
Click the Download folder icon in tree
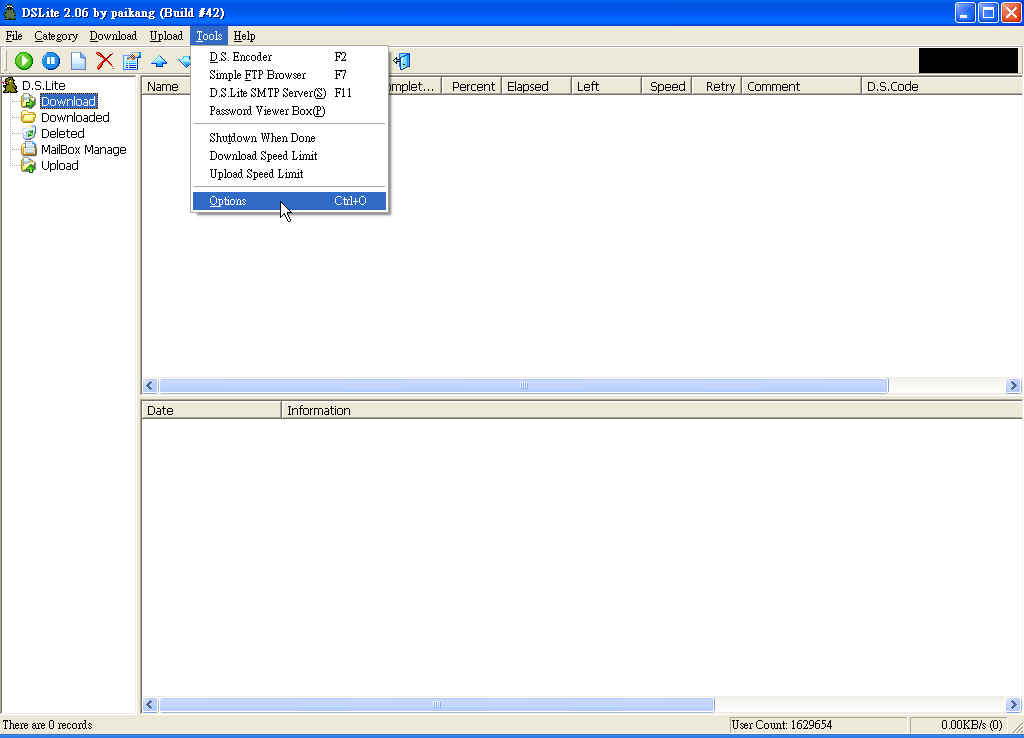point(28,101)
